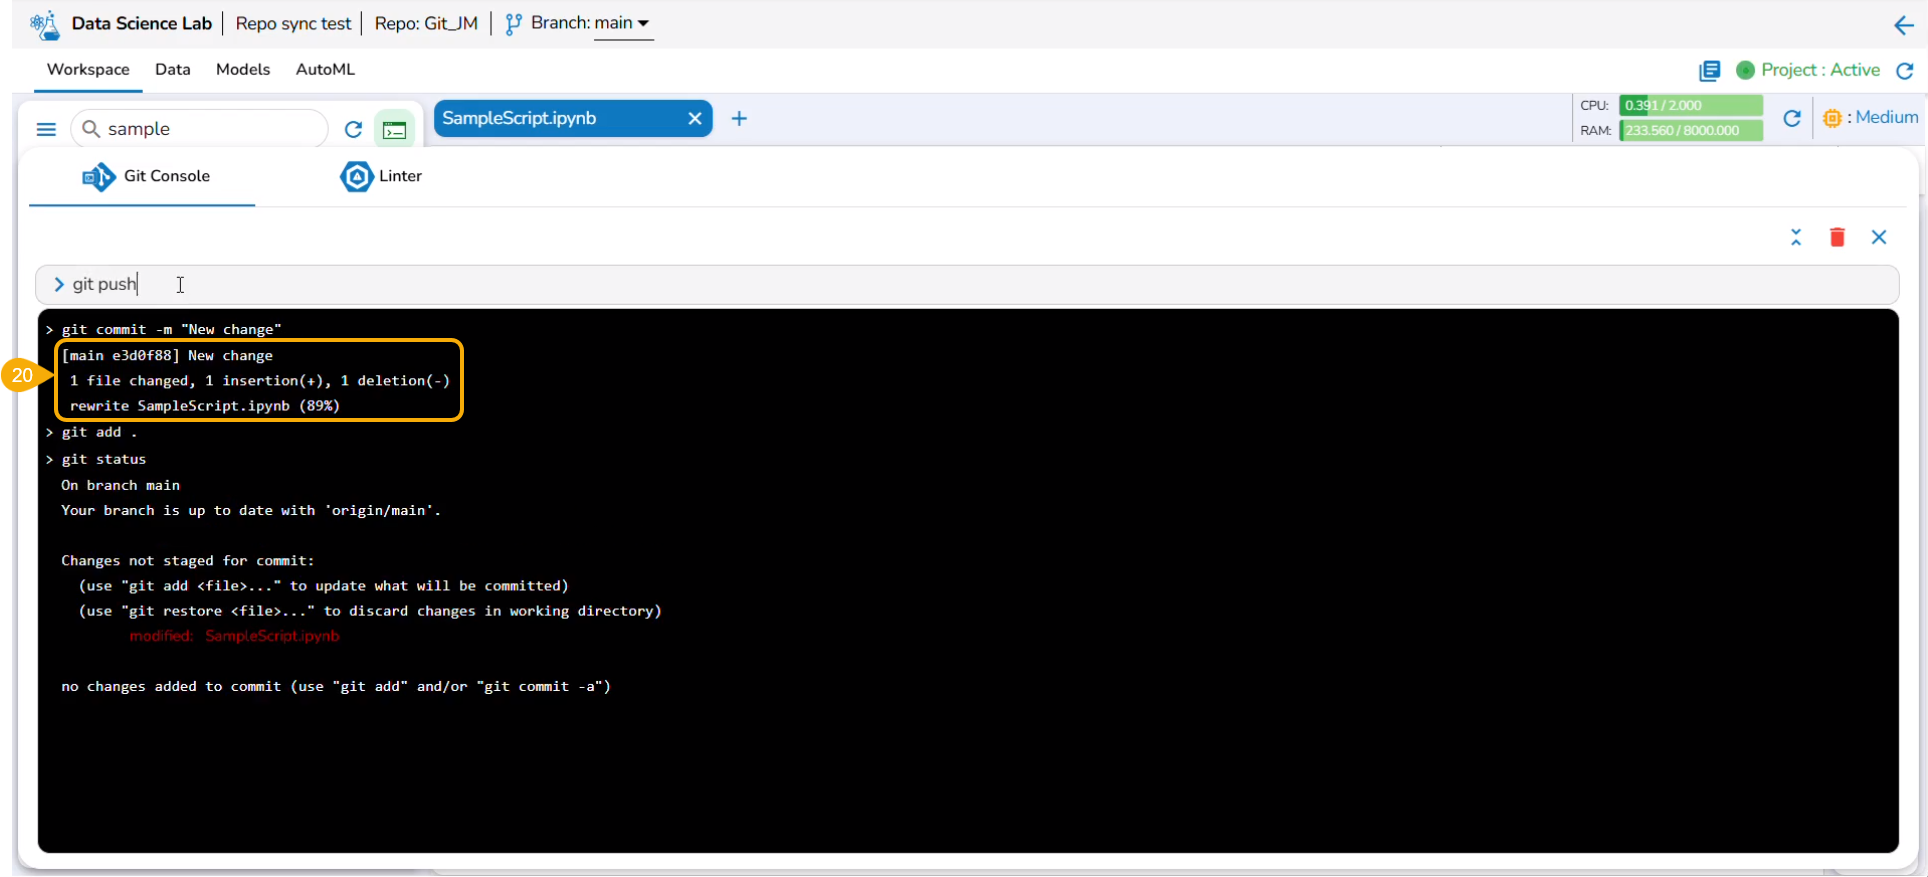Select the Git Console tab
This screenshot has width=1928, height=877.
pyautogui.click(x=146, y=176)
